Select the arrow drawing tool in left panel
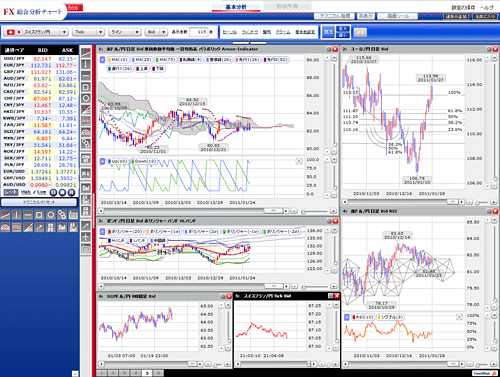This screenshot has width=500, height=377. click(39, 227)
